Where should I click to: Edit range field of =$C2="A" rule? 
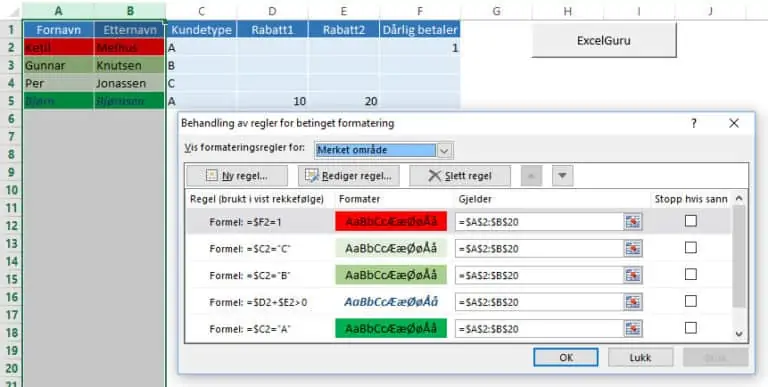click(539, 329)
